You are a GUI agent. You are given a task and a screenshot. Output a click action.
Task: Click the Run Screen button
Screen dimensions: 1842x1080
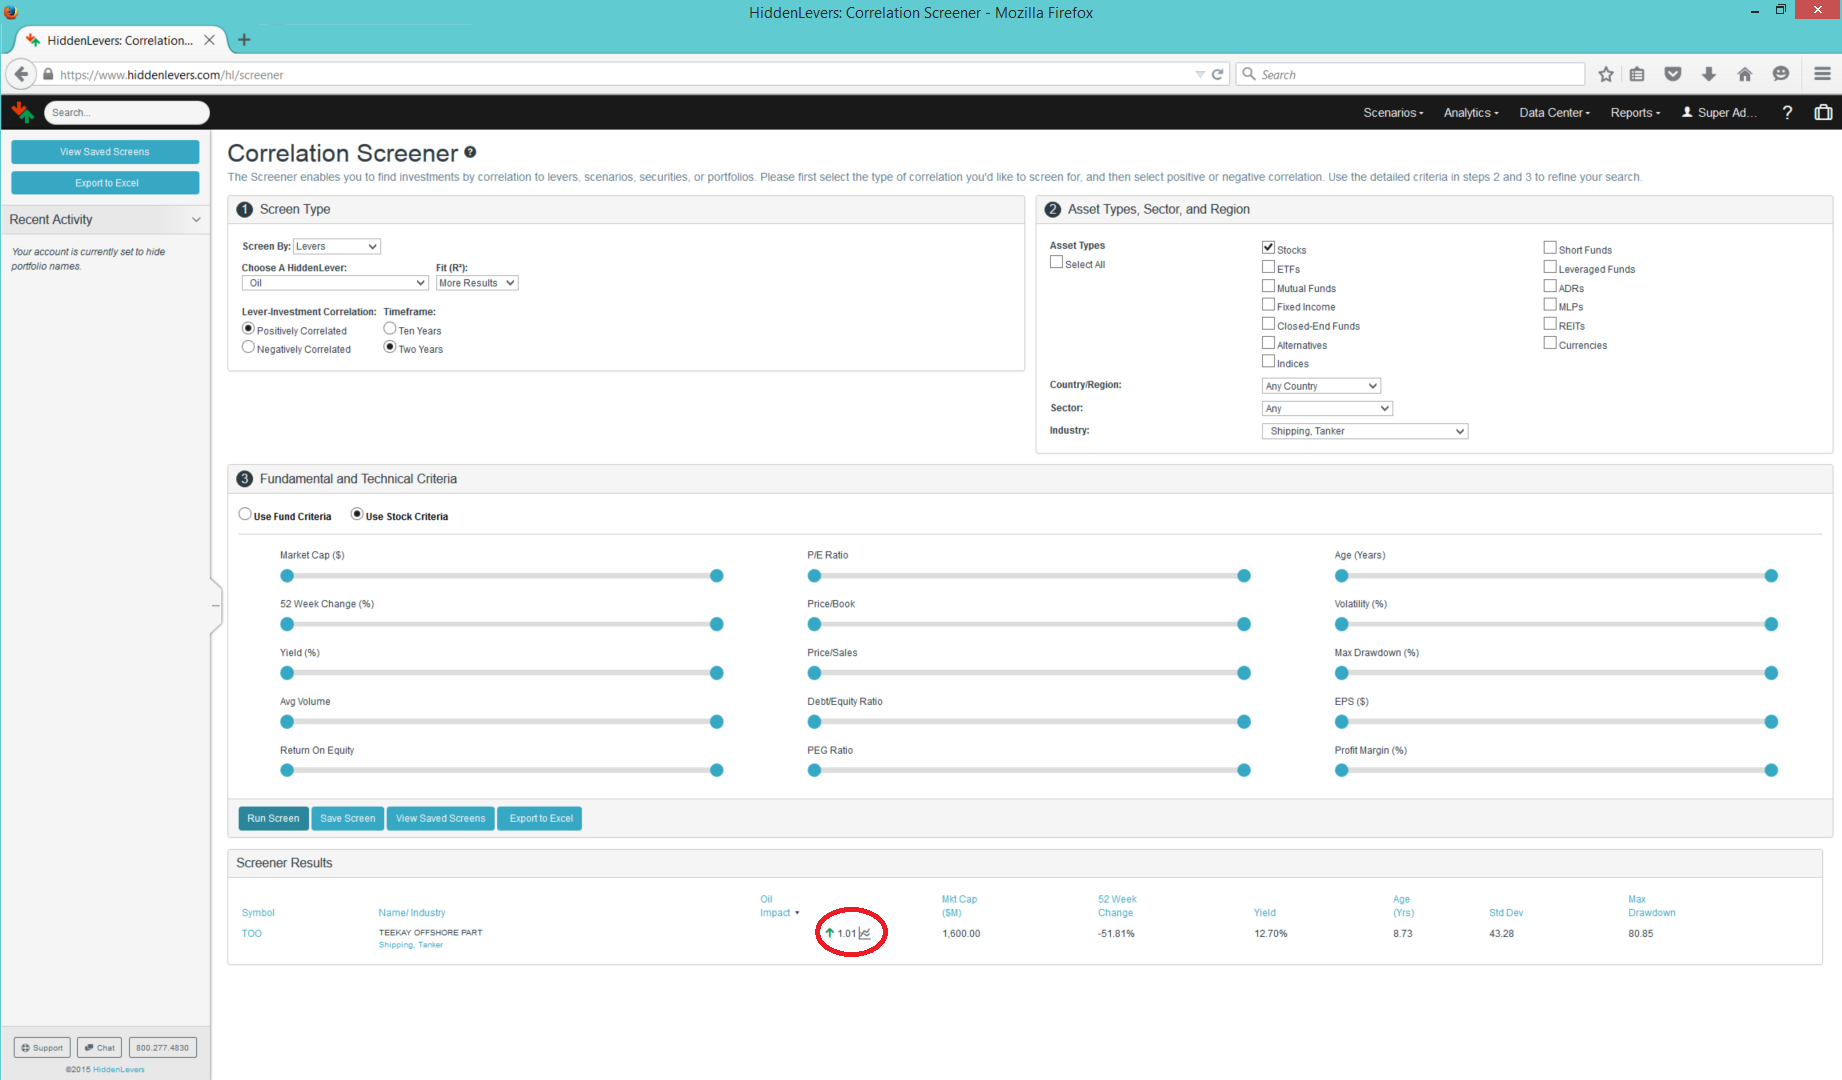[273, 818]
